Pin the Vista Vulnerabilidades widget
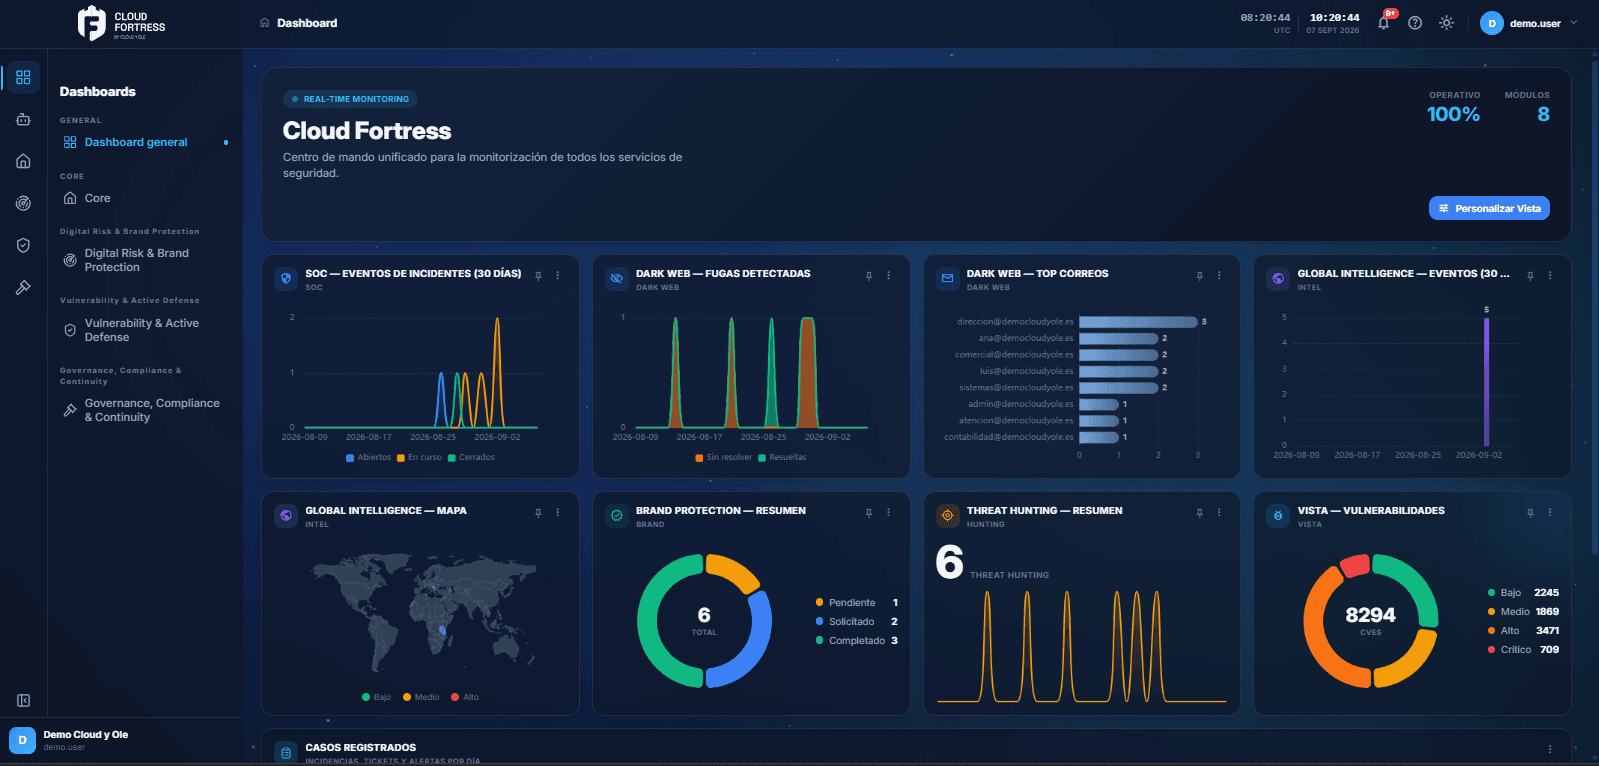The image size is (1599, 766). pyautogui.click(x=1530, y=513)
